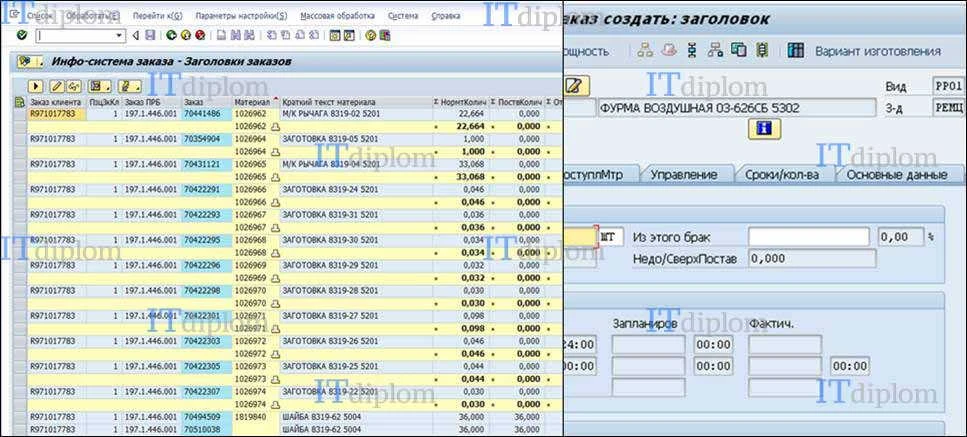967x437 pixels.
Task: Click the collapse triangle beside command field
Action: (x=136, y=36)
